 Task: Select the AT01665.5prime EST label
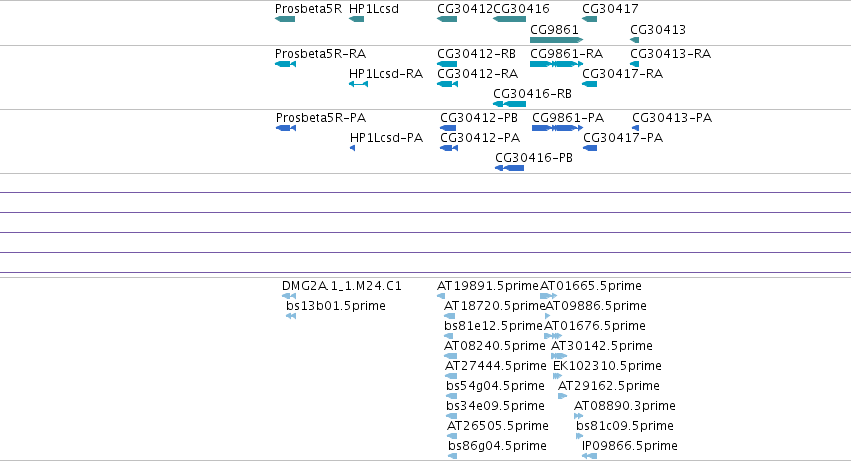(591, 286)
